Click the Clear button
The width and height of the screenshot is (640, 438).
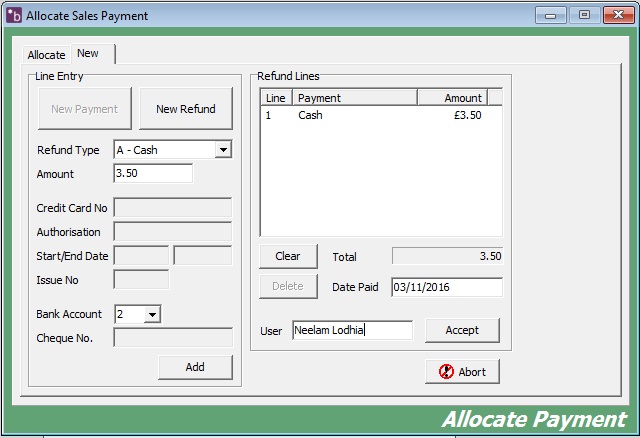click(x=288, y=256)
